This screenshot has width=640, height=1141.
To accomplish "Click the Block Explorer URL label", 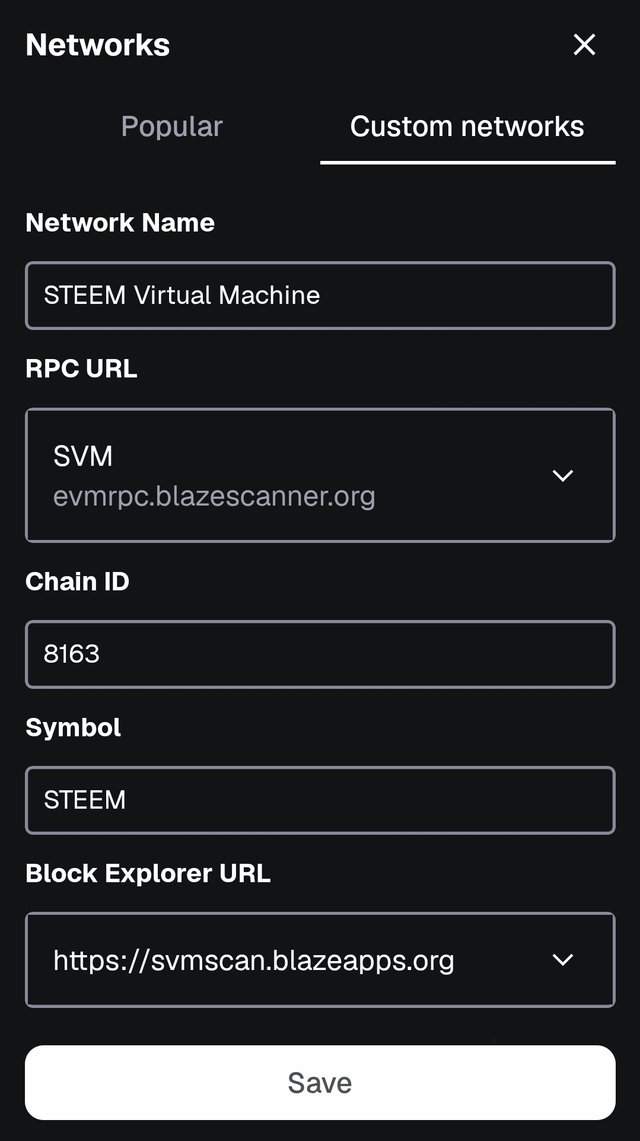I will tap(148, 873).
